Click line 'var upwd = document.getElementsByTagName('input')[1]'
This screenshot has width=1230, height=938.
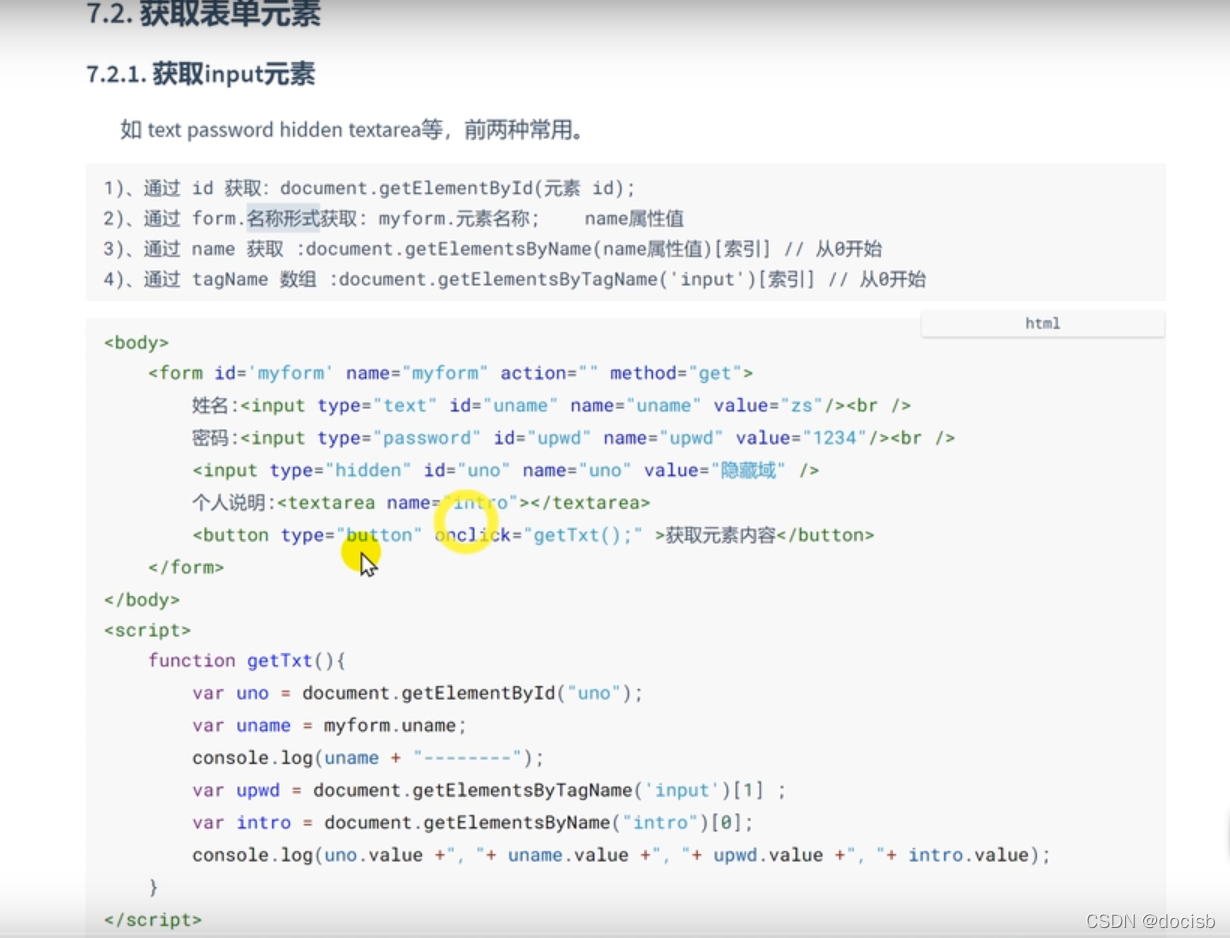coord(490,791)
